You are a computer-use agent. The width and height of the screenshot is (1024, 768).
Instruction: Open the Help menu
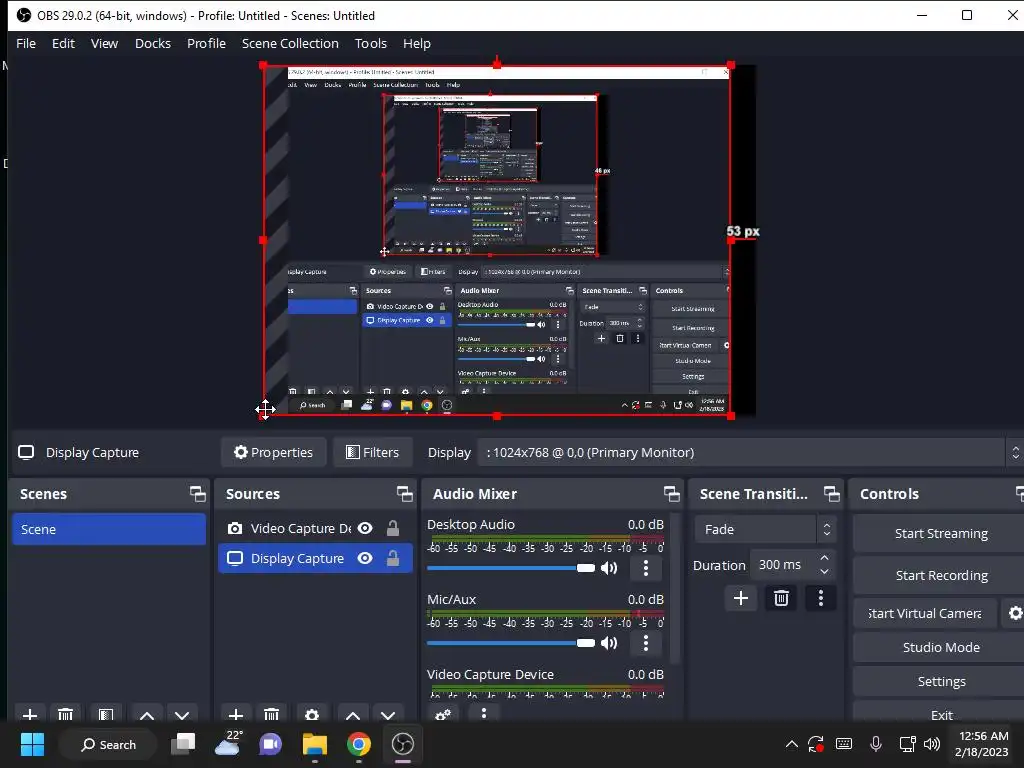click(x=417, y=43)
